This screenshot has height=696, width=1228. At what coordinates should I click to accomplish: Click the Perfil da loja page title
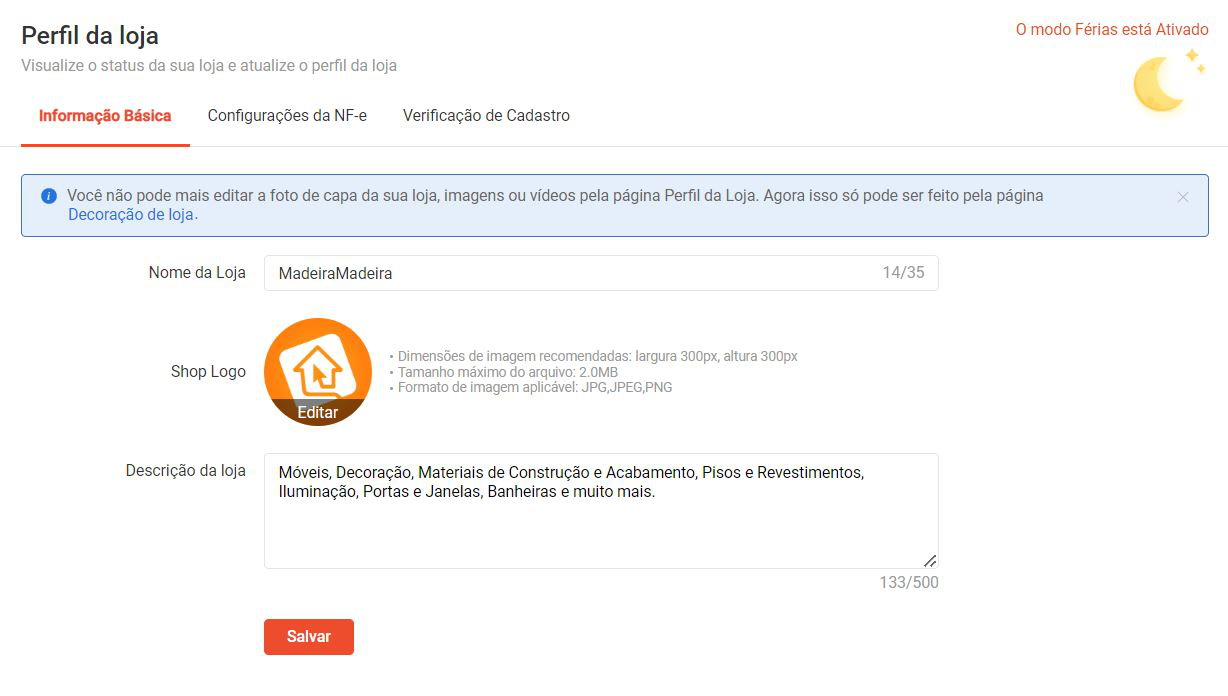pos(90,36)
